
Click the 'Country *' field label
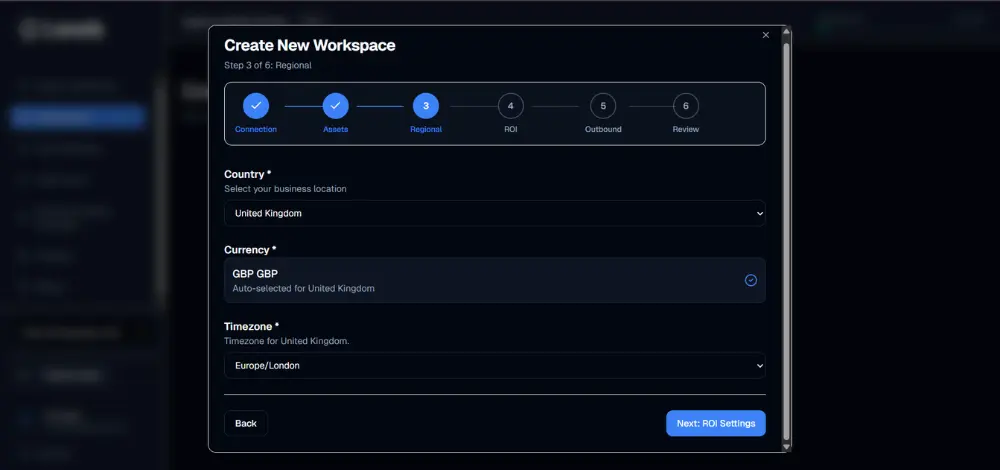tap(247, 174)
